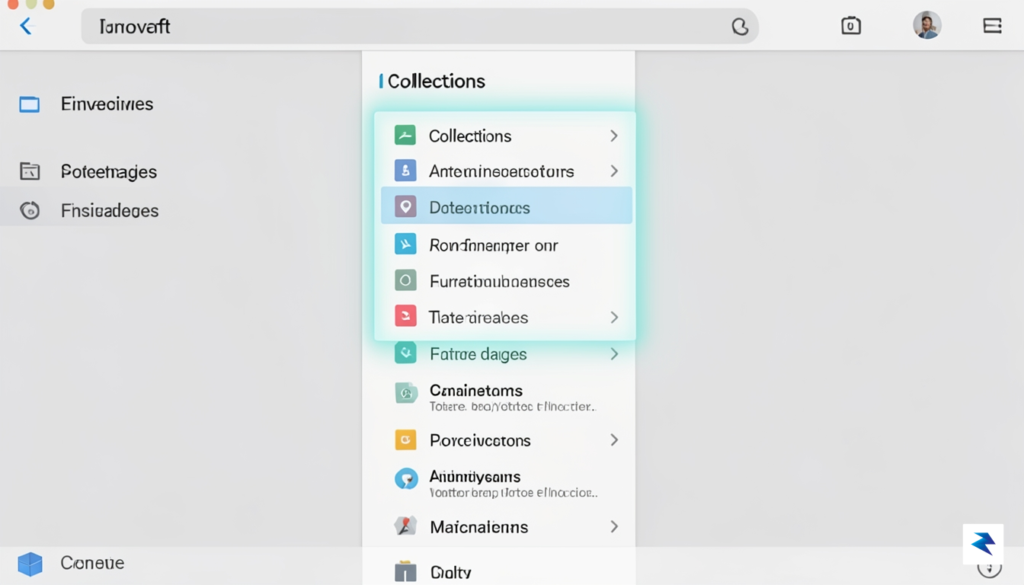Open the Collections list row

click(506, 136)
